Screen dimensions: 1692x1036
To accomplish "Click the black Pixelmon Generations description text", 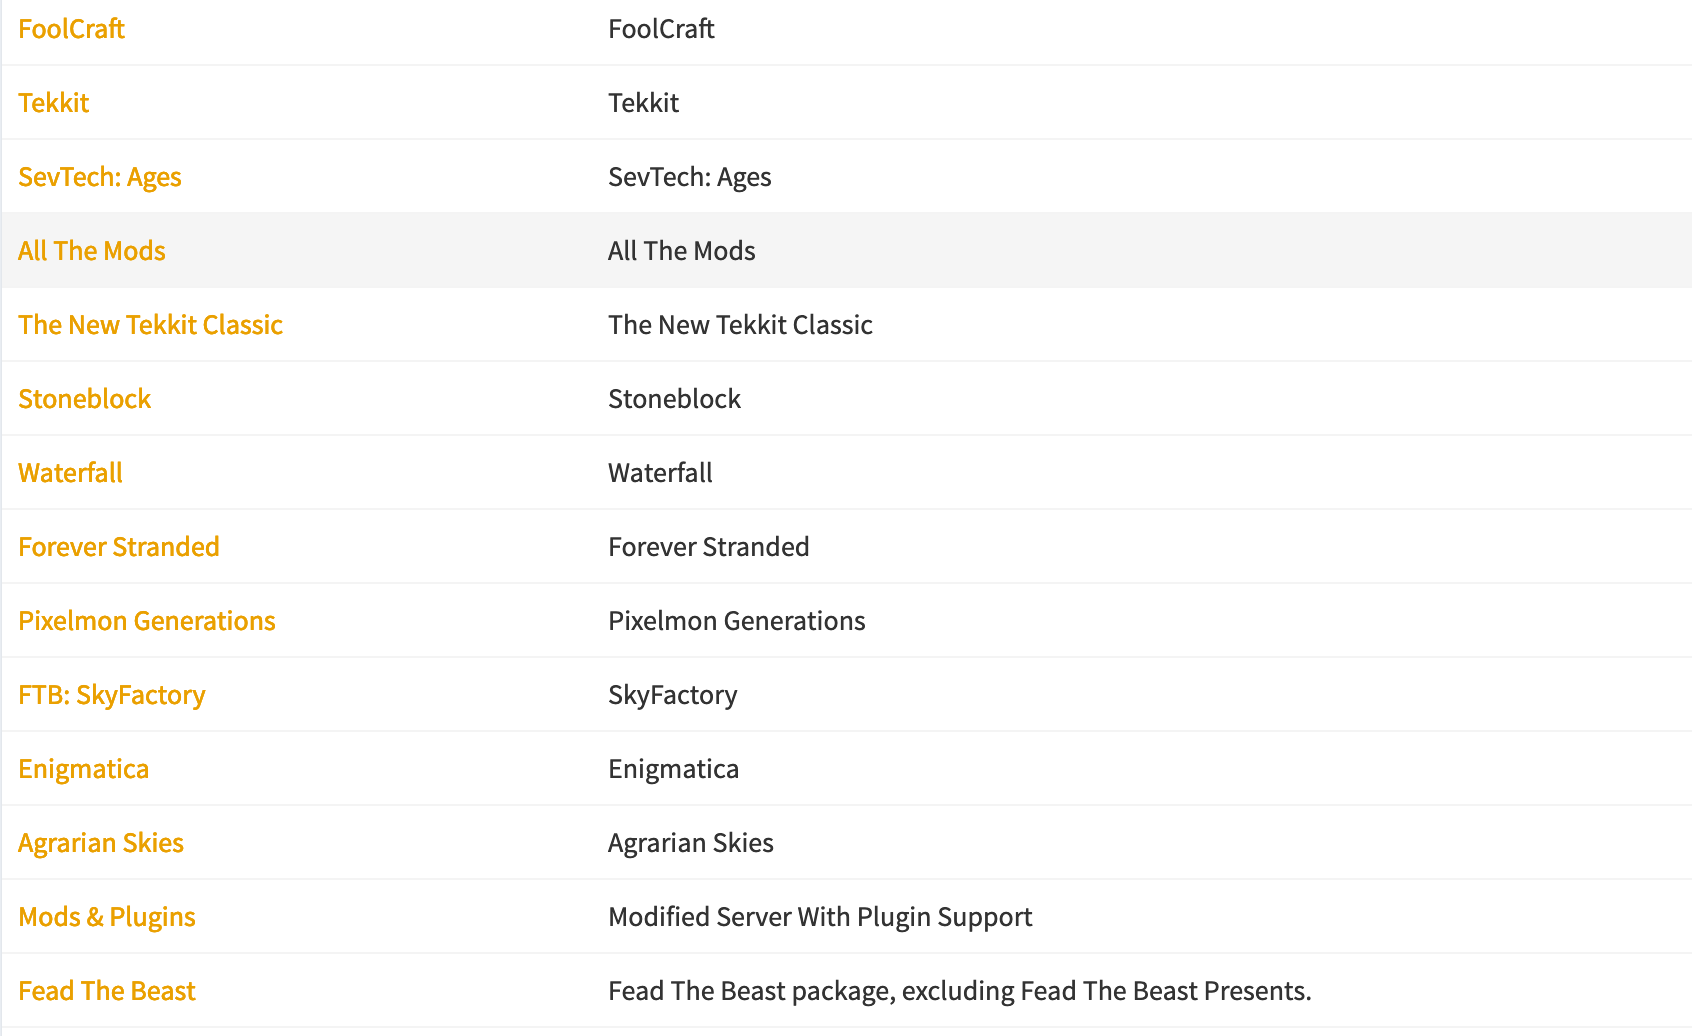I will point(736,621).
